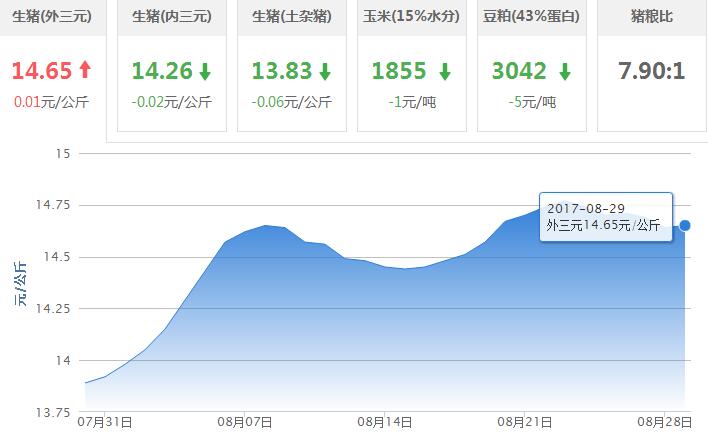Open the 生猪(土杂猪) tab
This screenshot has width=708, height=446.
(x=292, y=17)
